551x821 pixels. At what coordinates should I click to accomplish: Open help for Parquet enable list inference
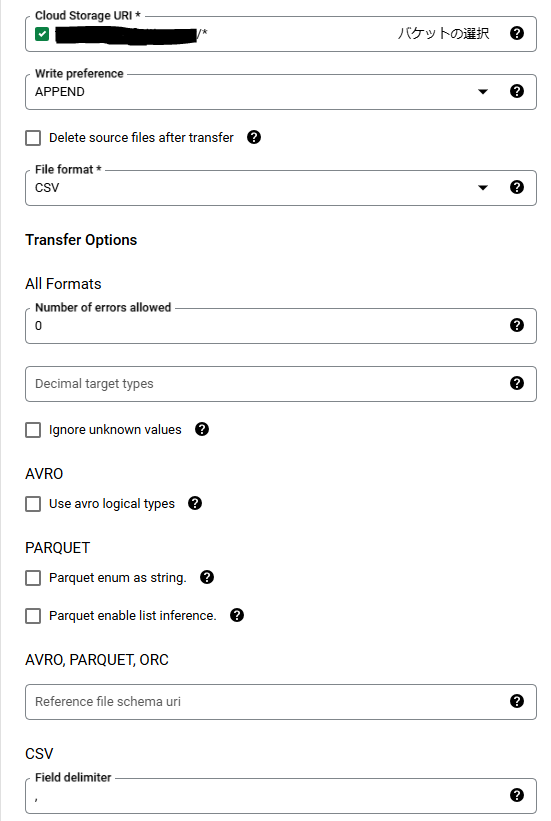tap(237, 615)
